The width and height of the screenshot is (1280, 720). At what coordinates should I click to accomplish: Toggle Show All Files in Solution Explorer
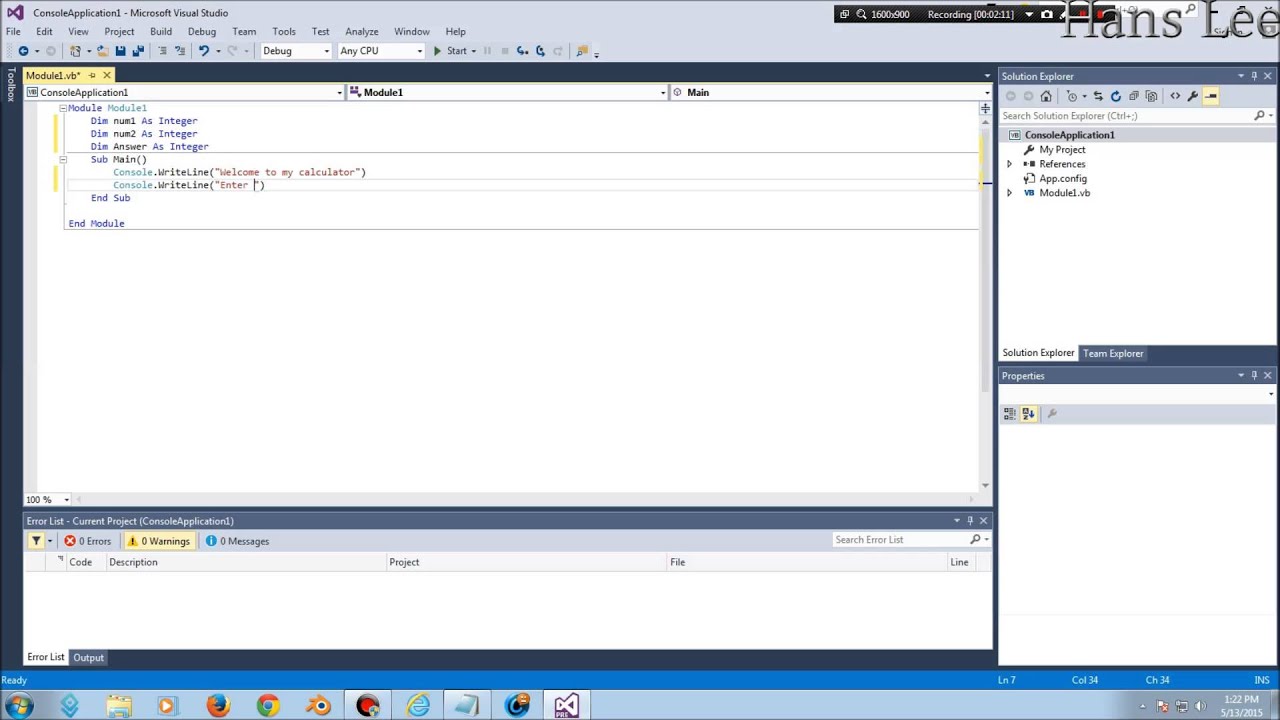(1152, 96)
